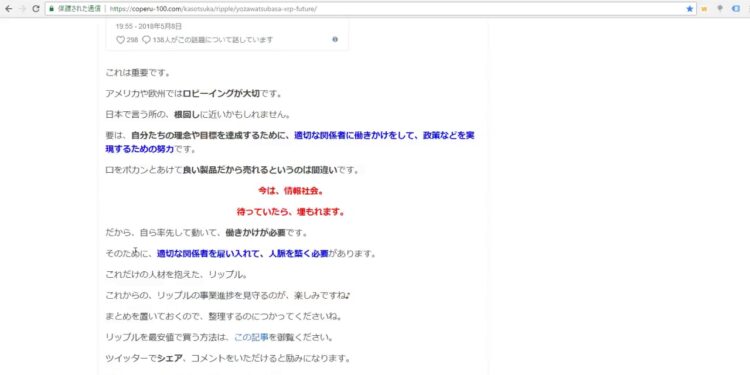750x375 pixels.
Task: Open the tweet timestamp 19:55 - 2018年5月8日
Action: pyautogui.click(x=148, y=26)
